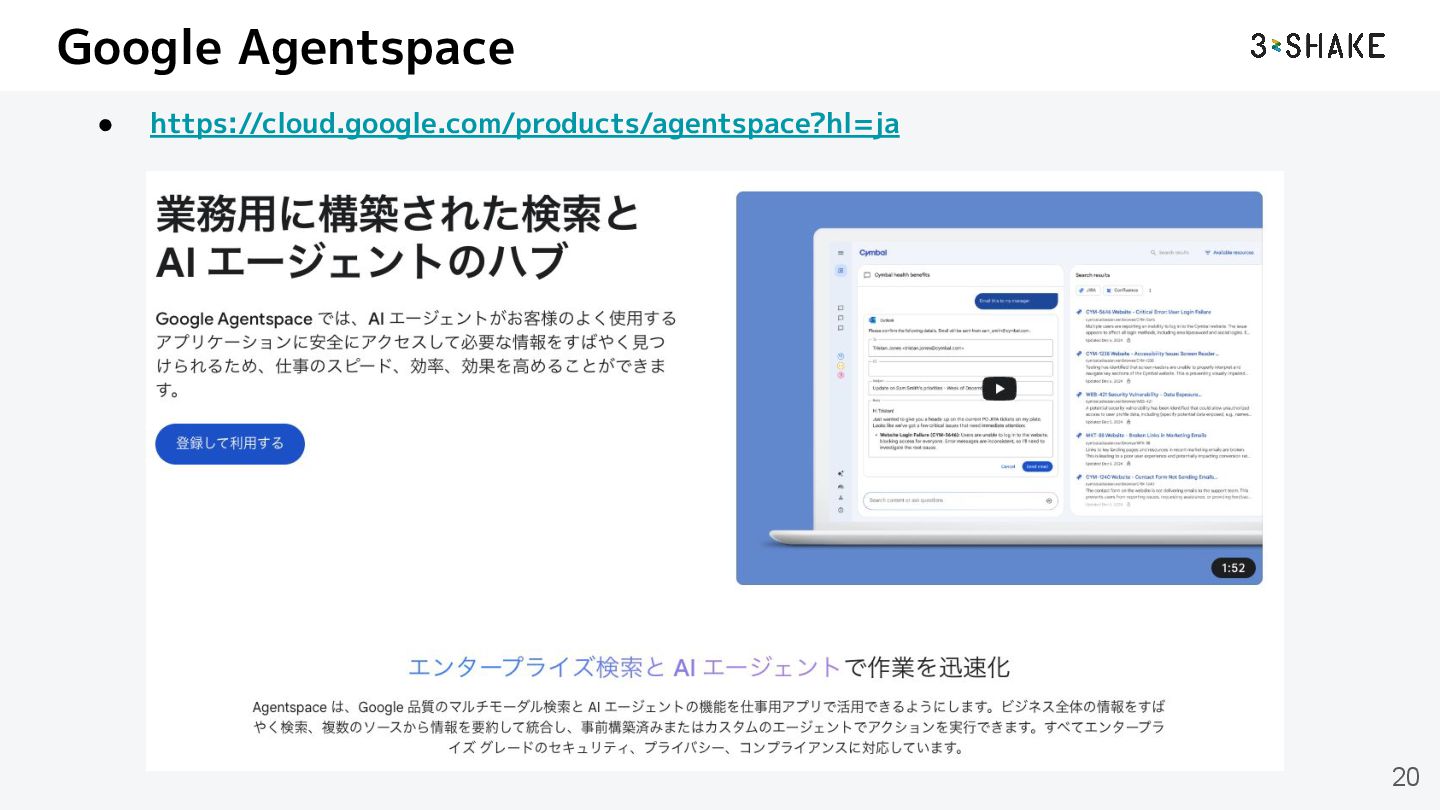Open WEB-421 Security Vulnerability result
Screen dimensions: 1440x810
(x=1143, y=394)
